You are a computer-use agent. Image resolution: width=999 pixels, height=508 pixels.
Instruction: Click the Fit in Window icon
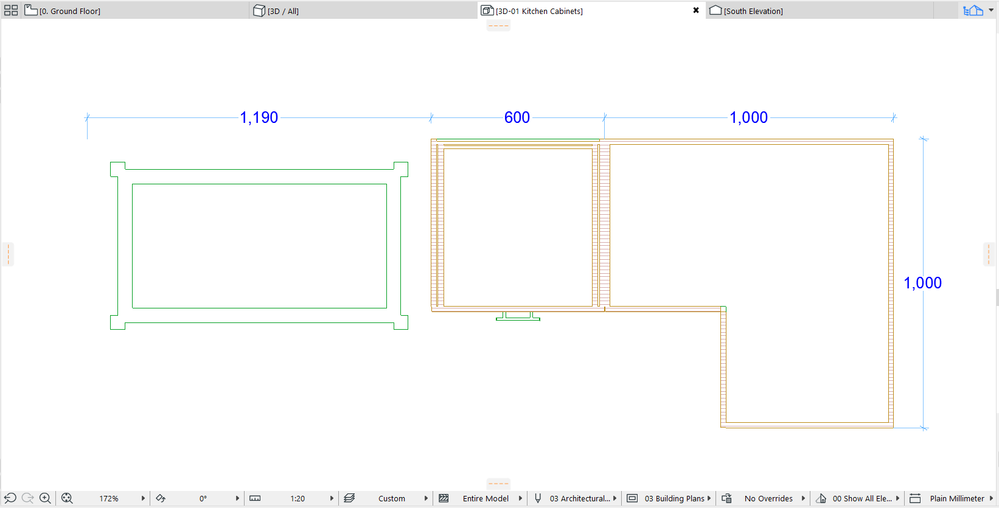pyautogui.click(x=67, y=498)
